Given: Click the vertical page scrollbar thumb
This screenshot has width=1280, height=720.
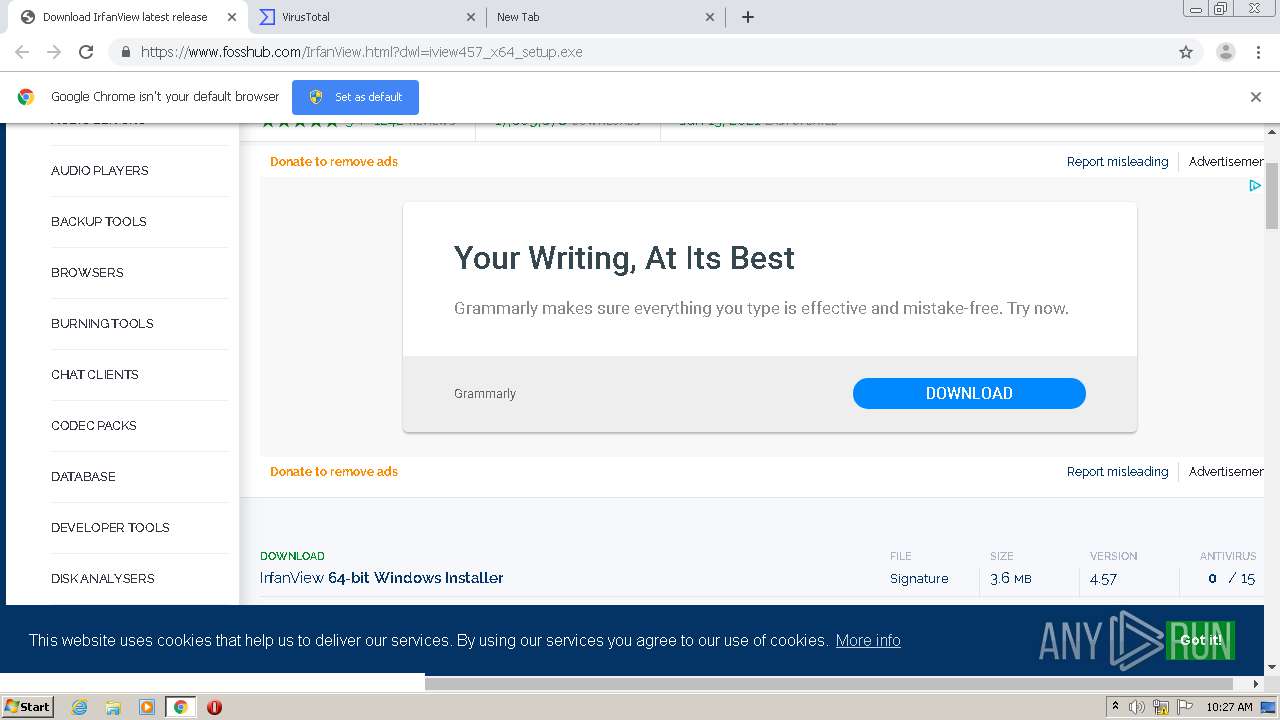Looking at the screenshot, I should (x=1272, y=195).
